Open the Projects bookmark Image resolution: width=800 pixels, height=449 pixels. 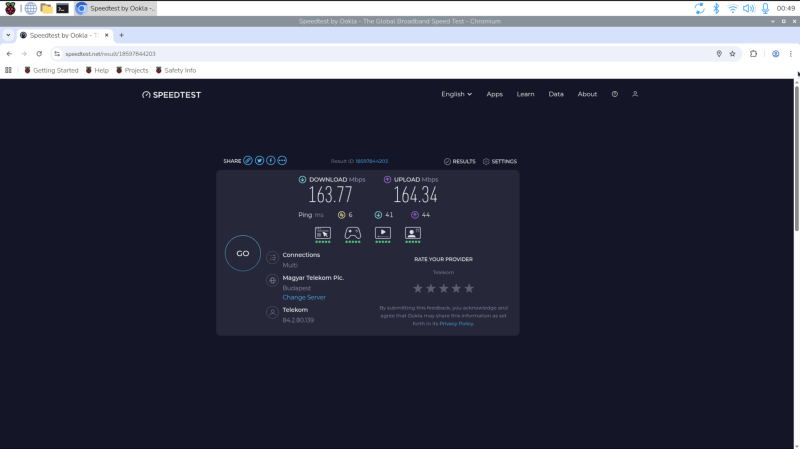(132, 70)
